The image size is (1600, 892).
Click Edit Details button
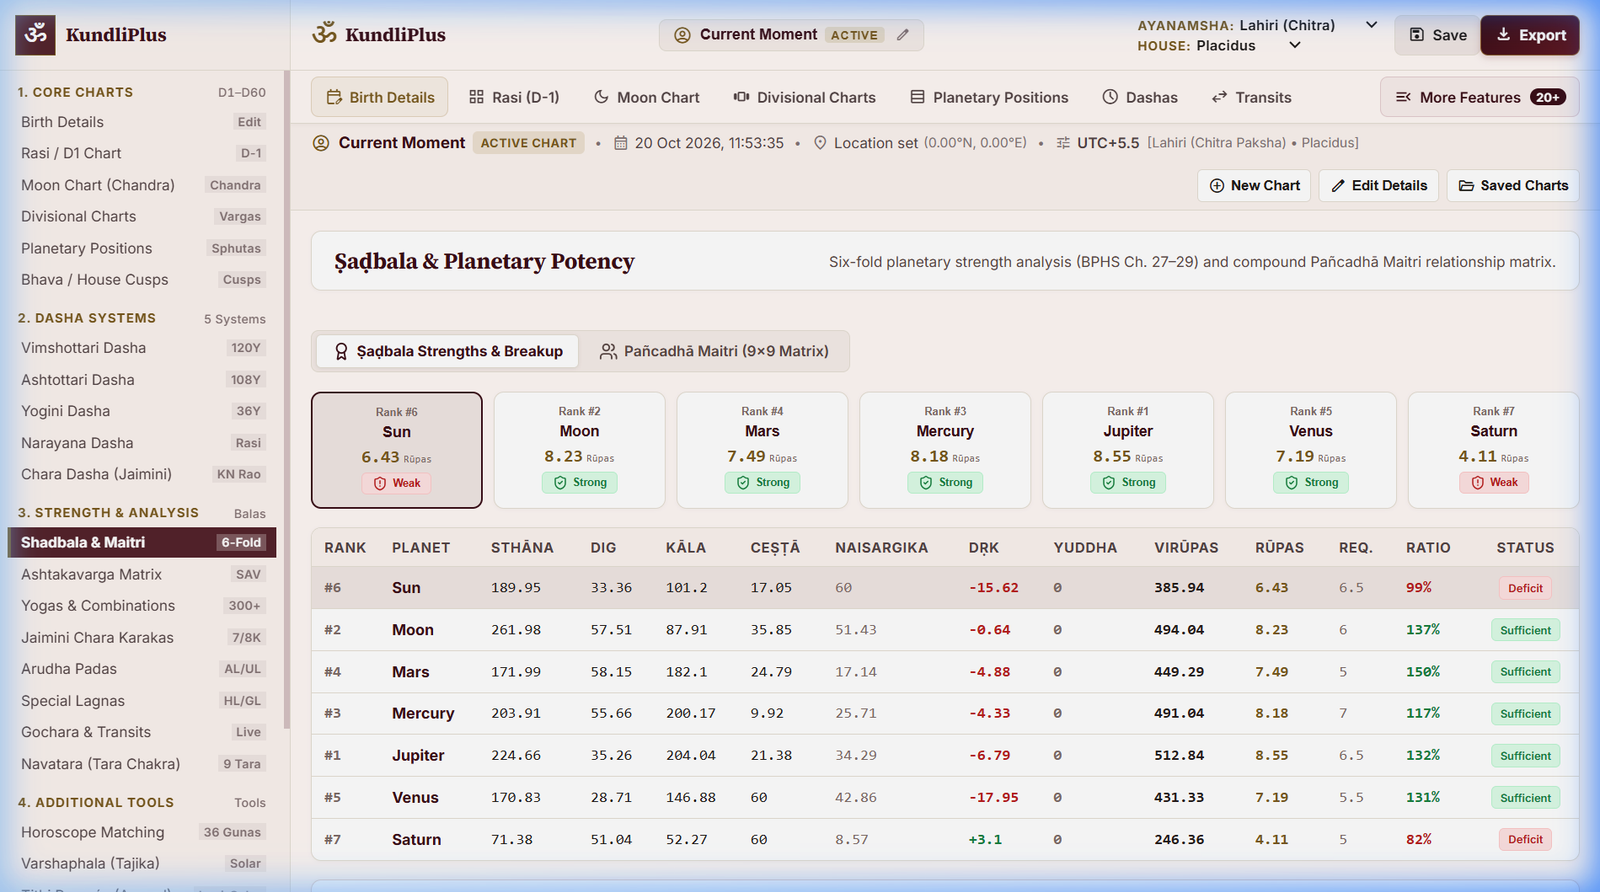[x=1379, y=186]
